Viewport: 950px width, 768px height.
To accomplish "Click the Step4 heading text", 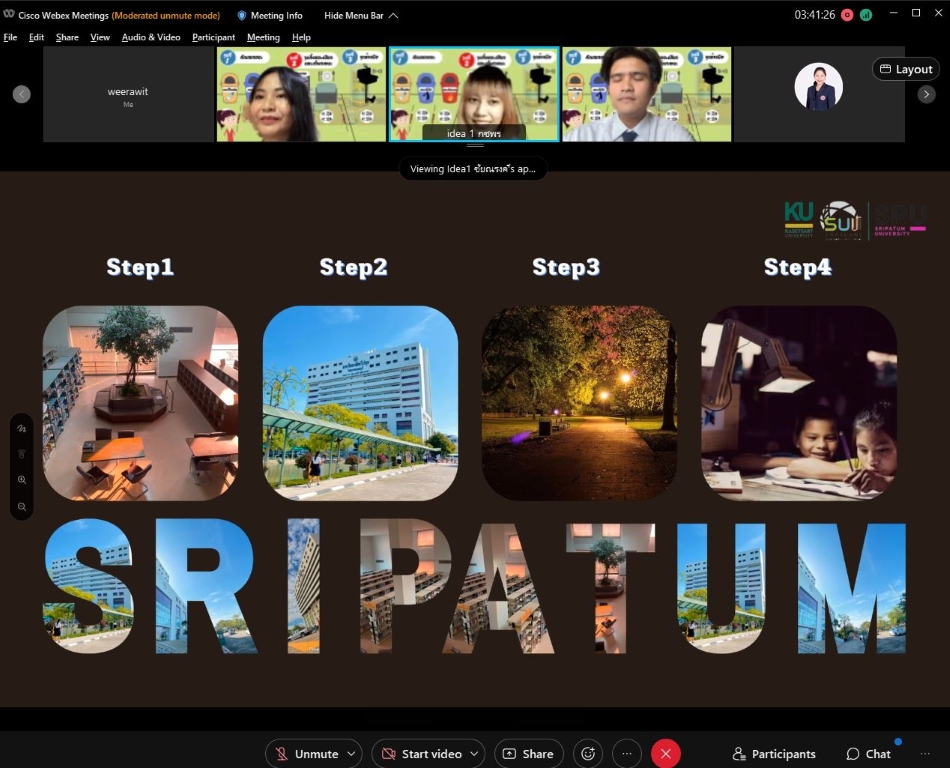I will (x=797, y=267).
